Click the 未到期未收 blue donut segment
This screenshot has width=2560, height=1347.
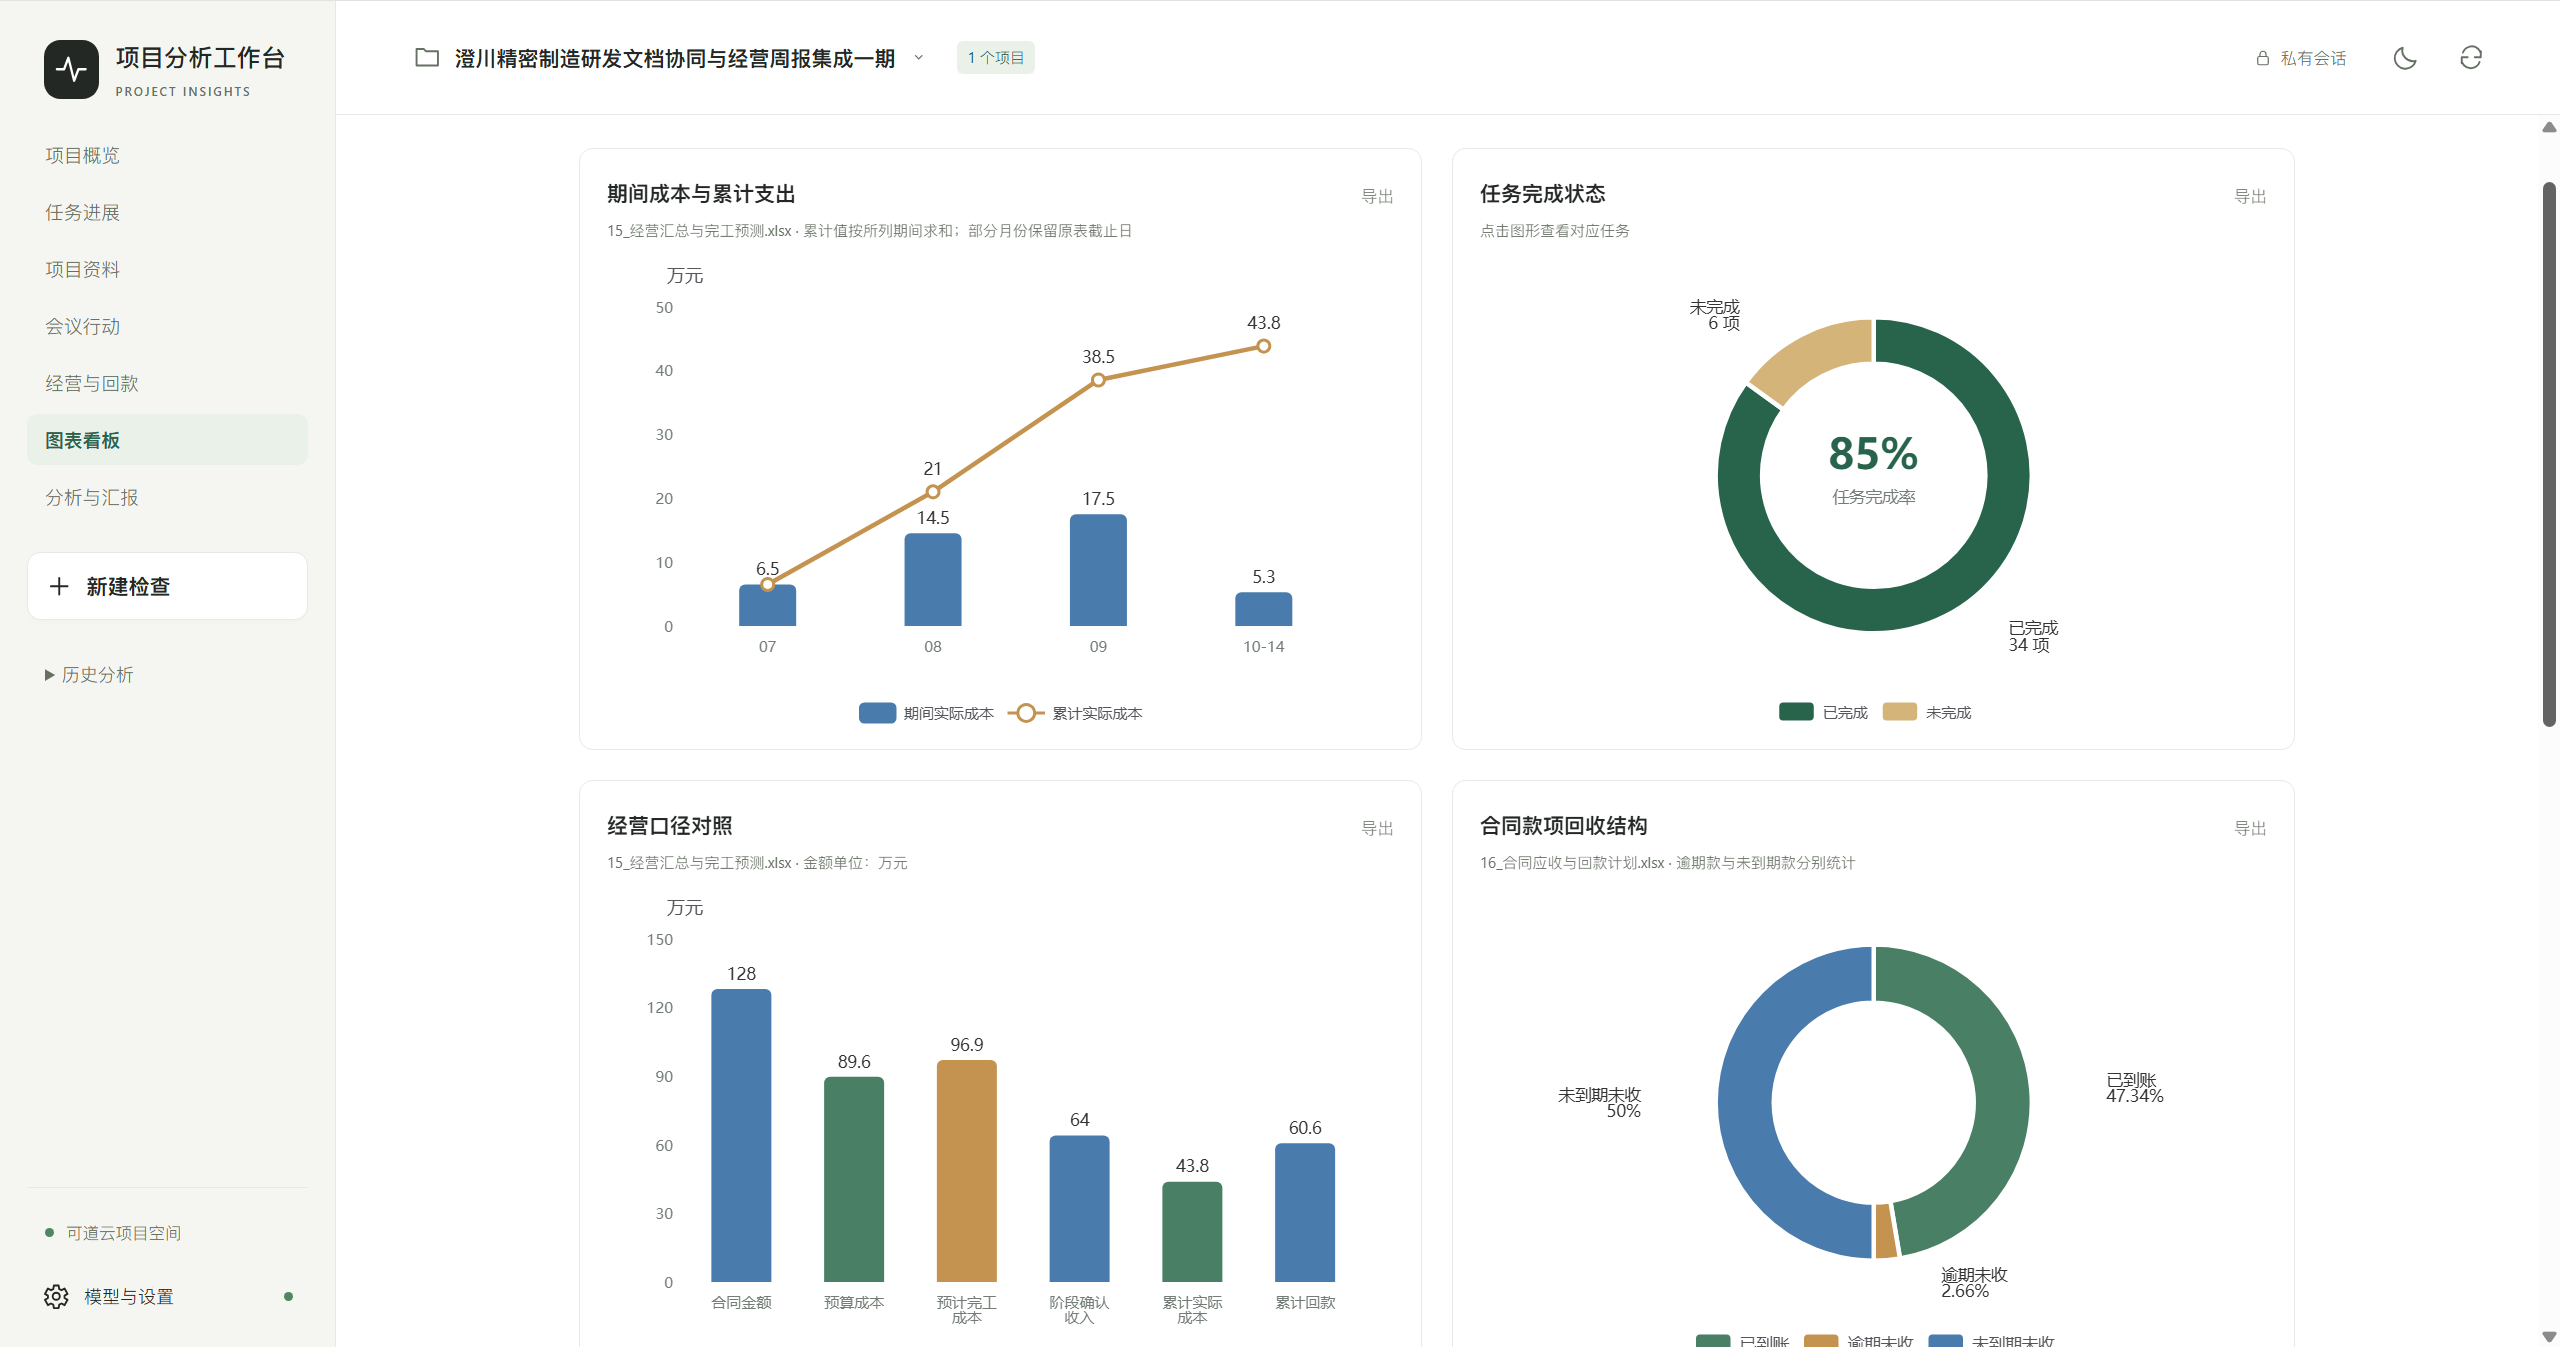(x=1745, y=1102)
